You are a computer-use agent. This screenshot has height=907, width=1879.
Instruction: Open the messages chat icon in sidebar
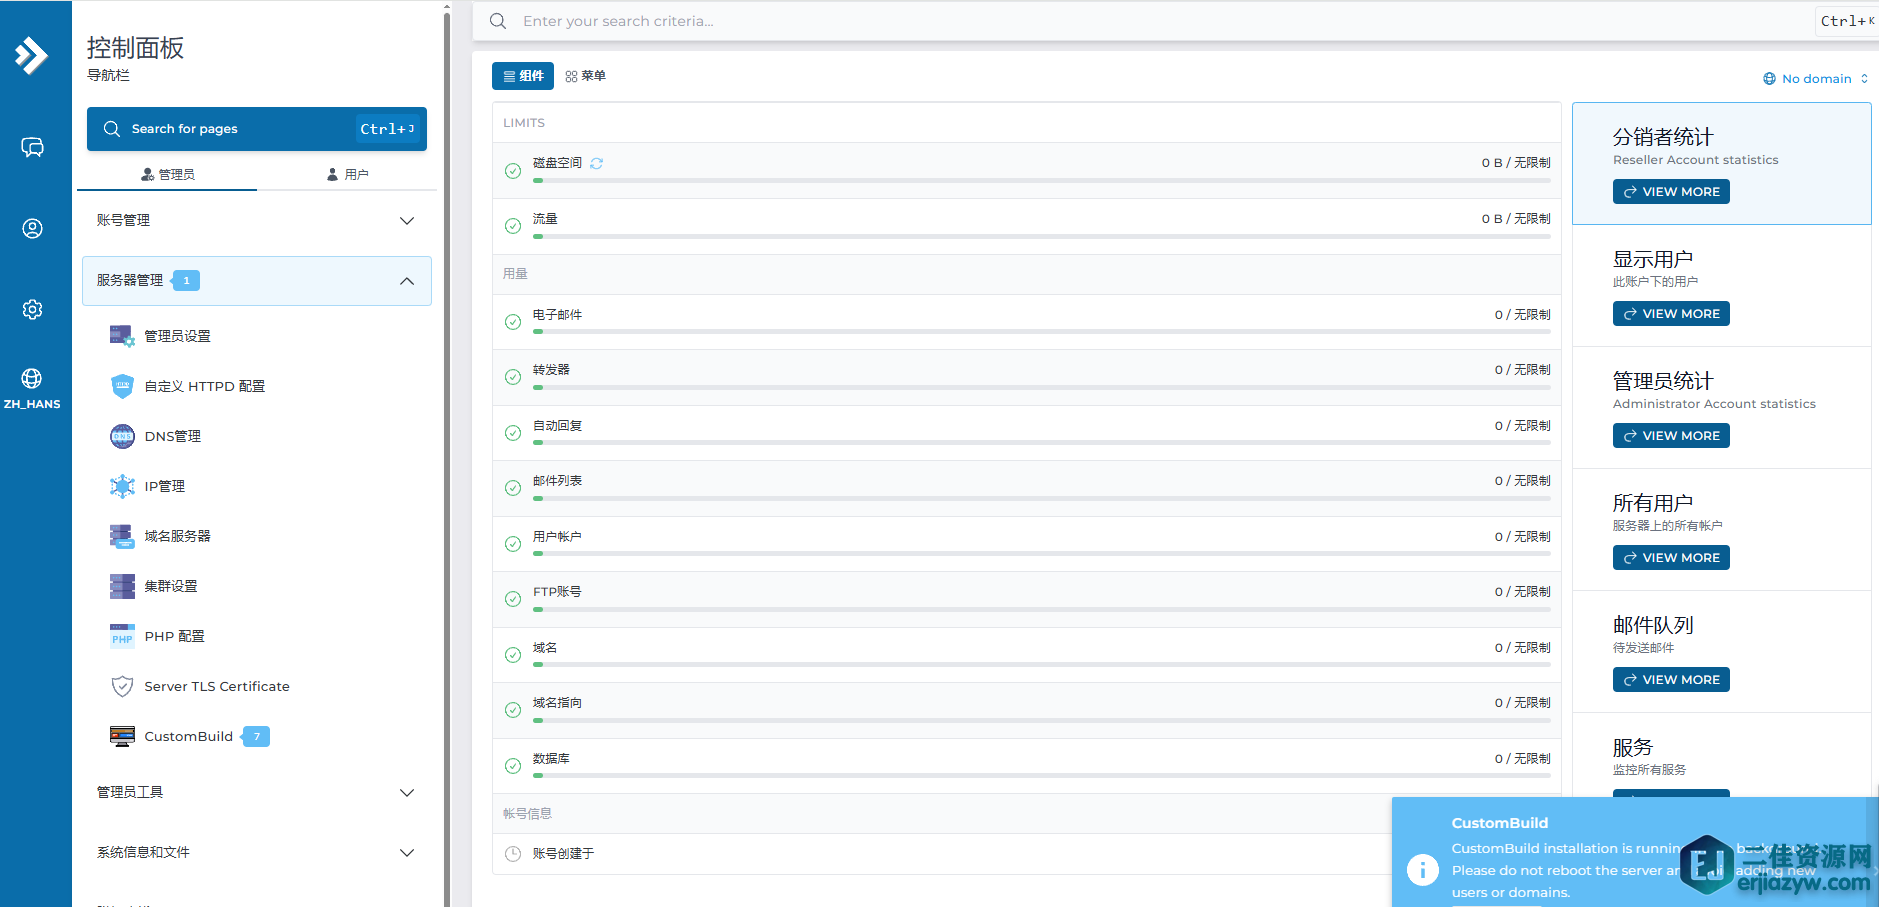click(x=32, y=148)
